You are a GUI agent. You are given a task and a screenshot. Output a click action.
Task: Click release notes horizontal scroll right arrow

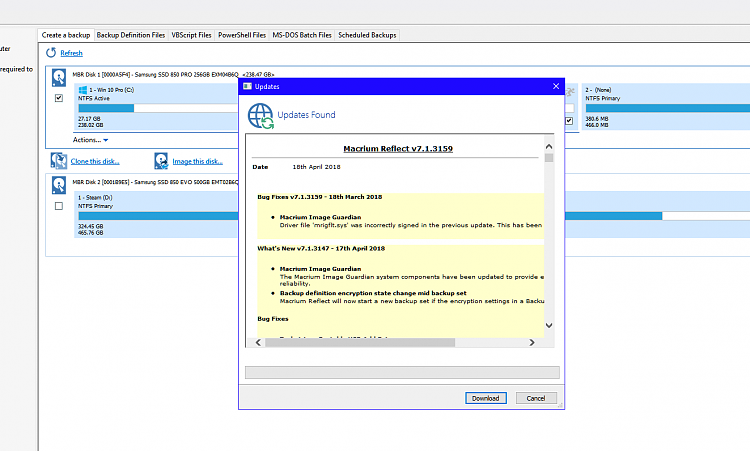pyautogui.click(x=532, y=342)
